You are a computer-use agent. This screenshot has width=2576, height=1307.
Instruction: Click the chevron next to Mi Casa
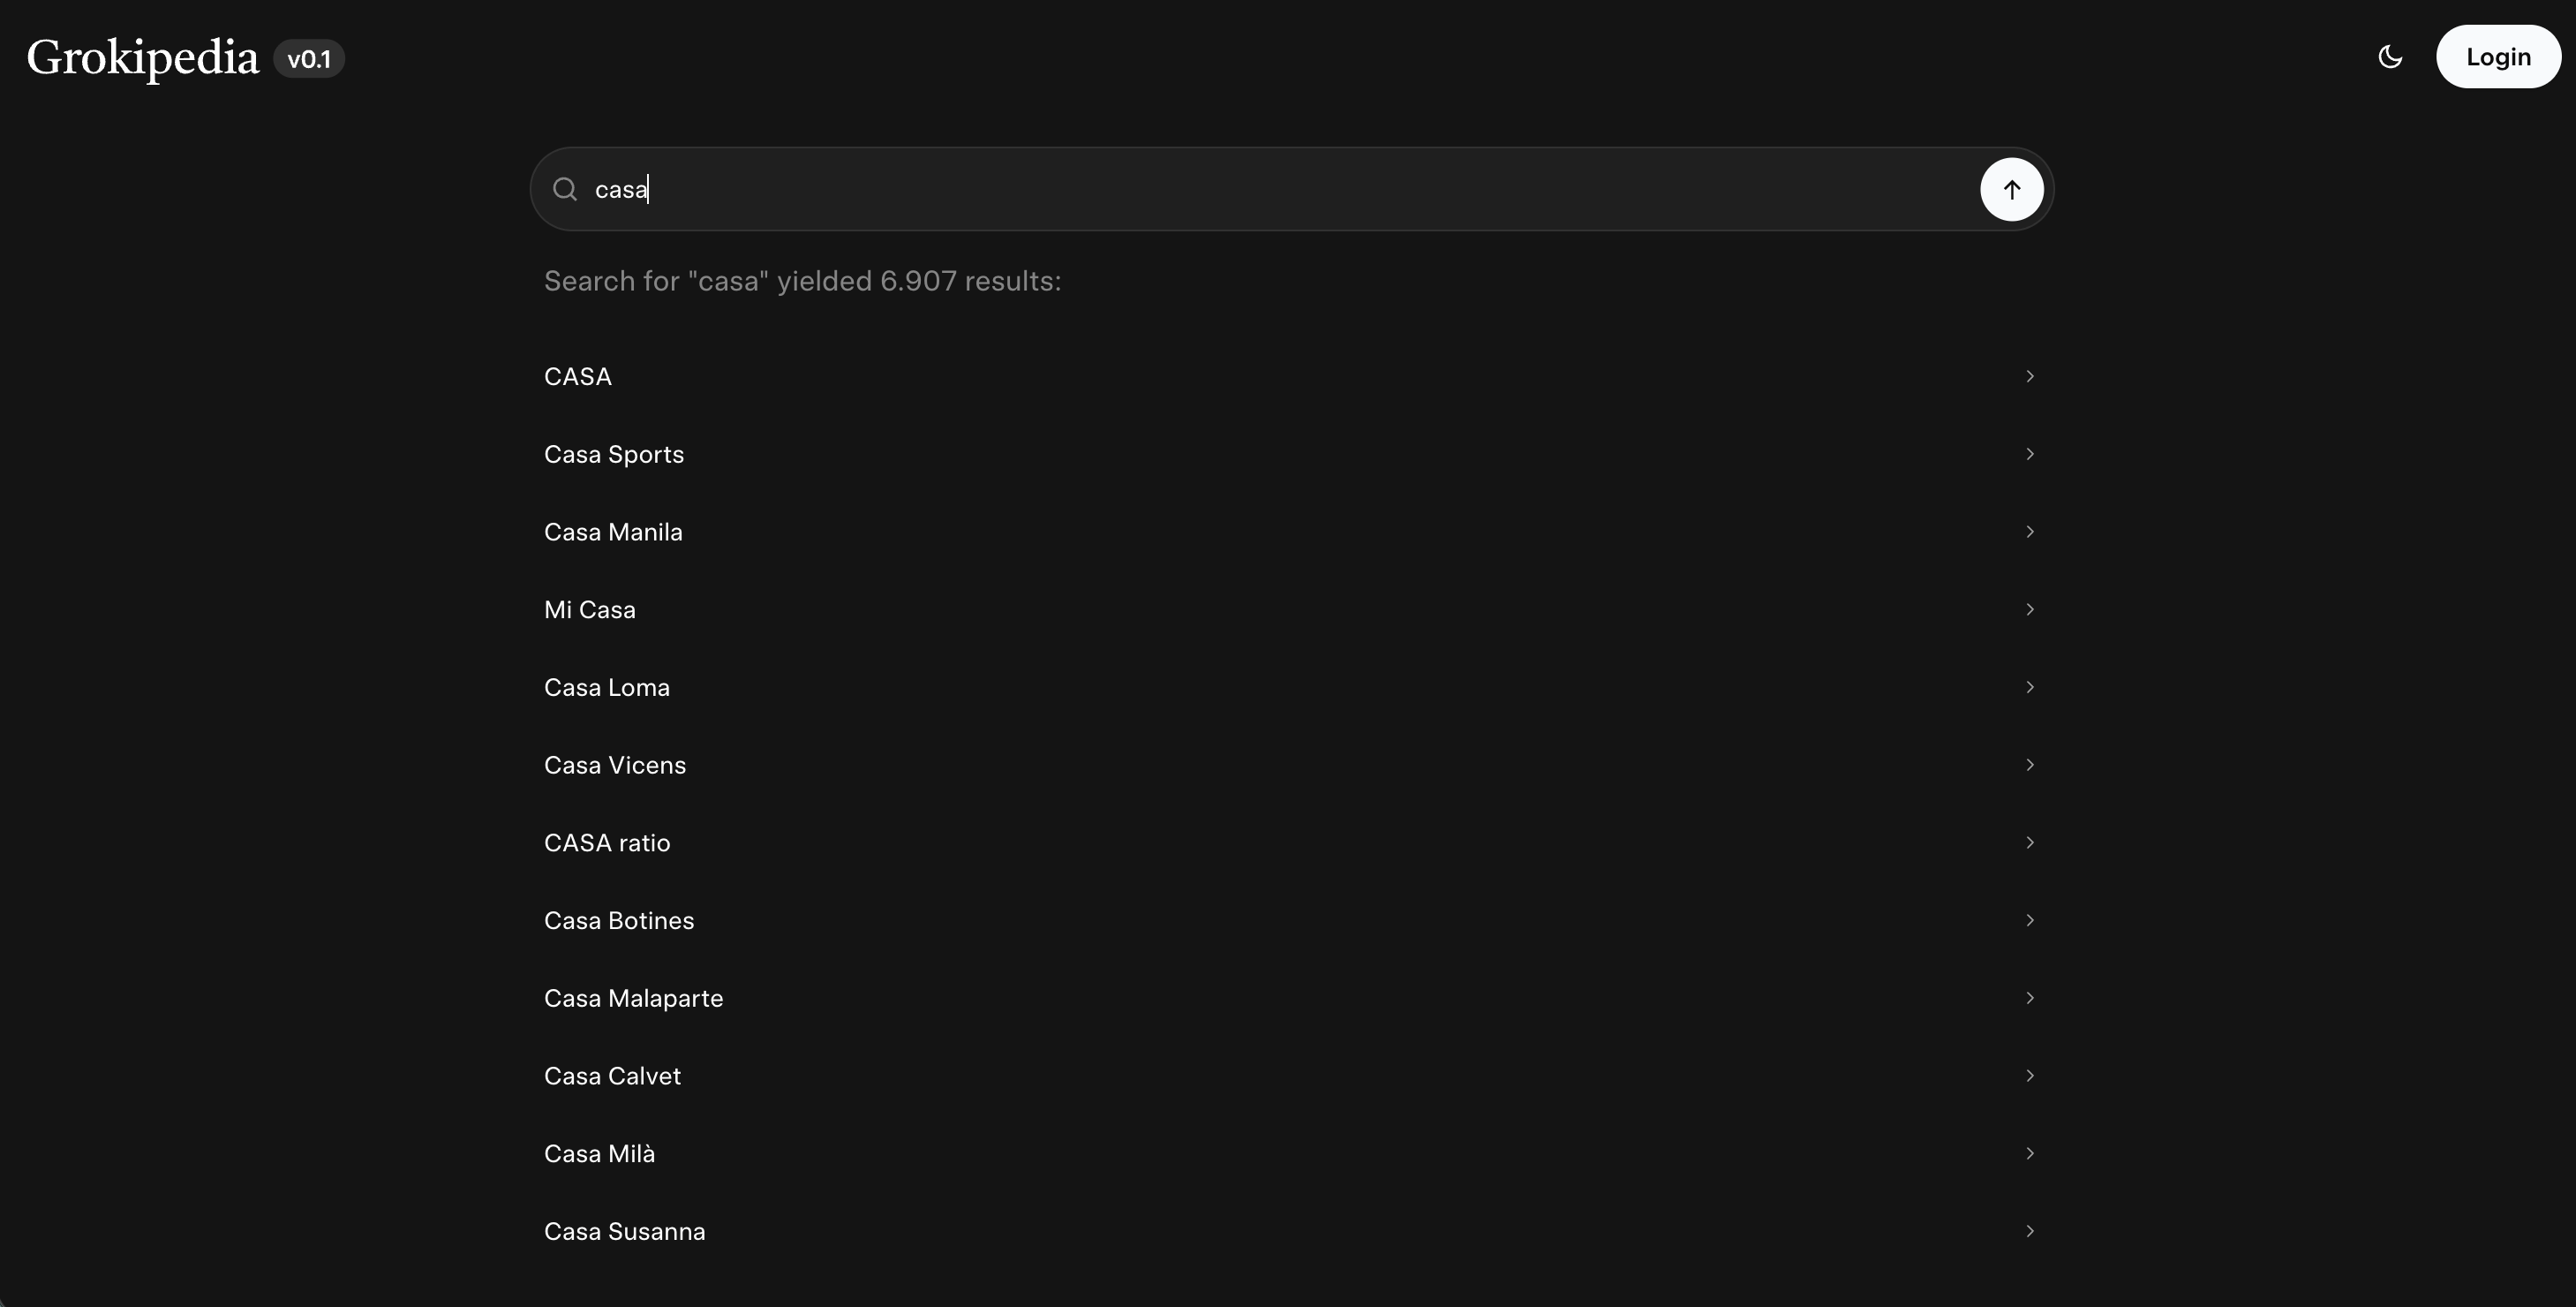tap(2029, 609)
